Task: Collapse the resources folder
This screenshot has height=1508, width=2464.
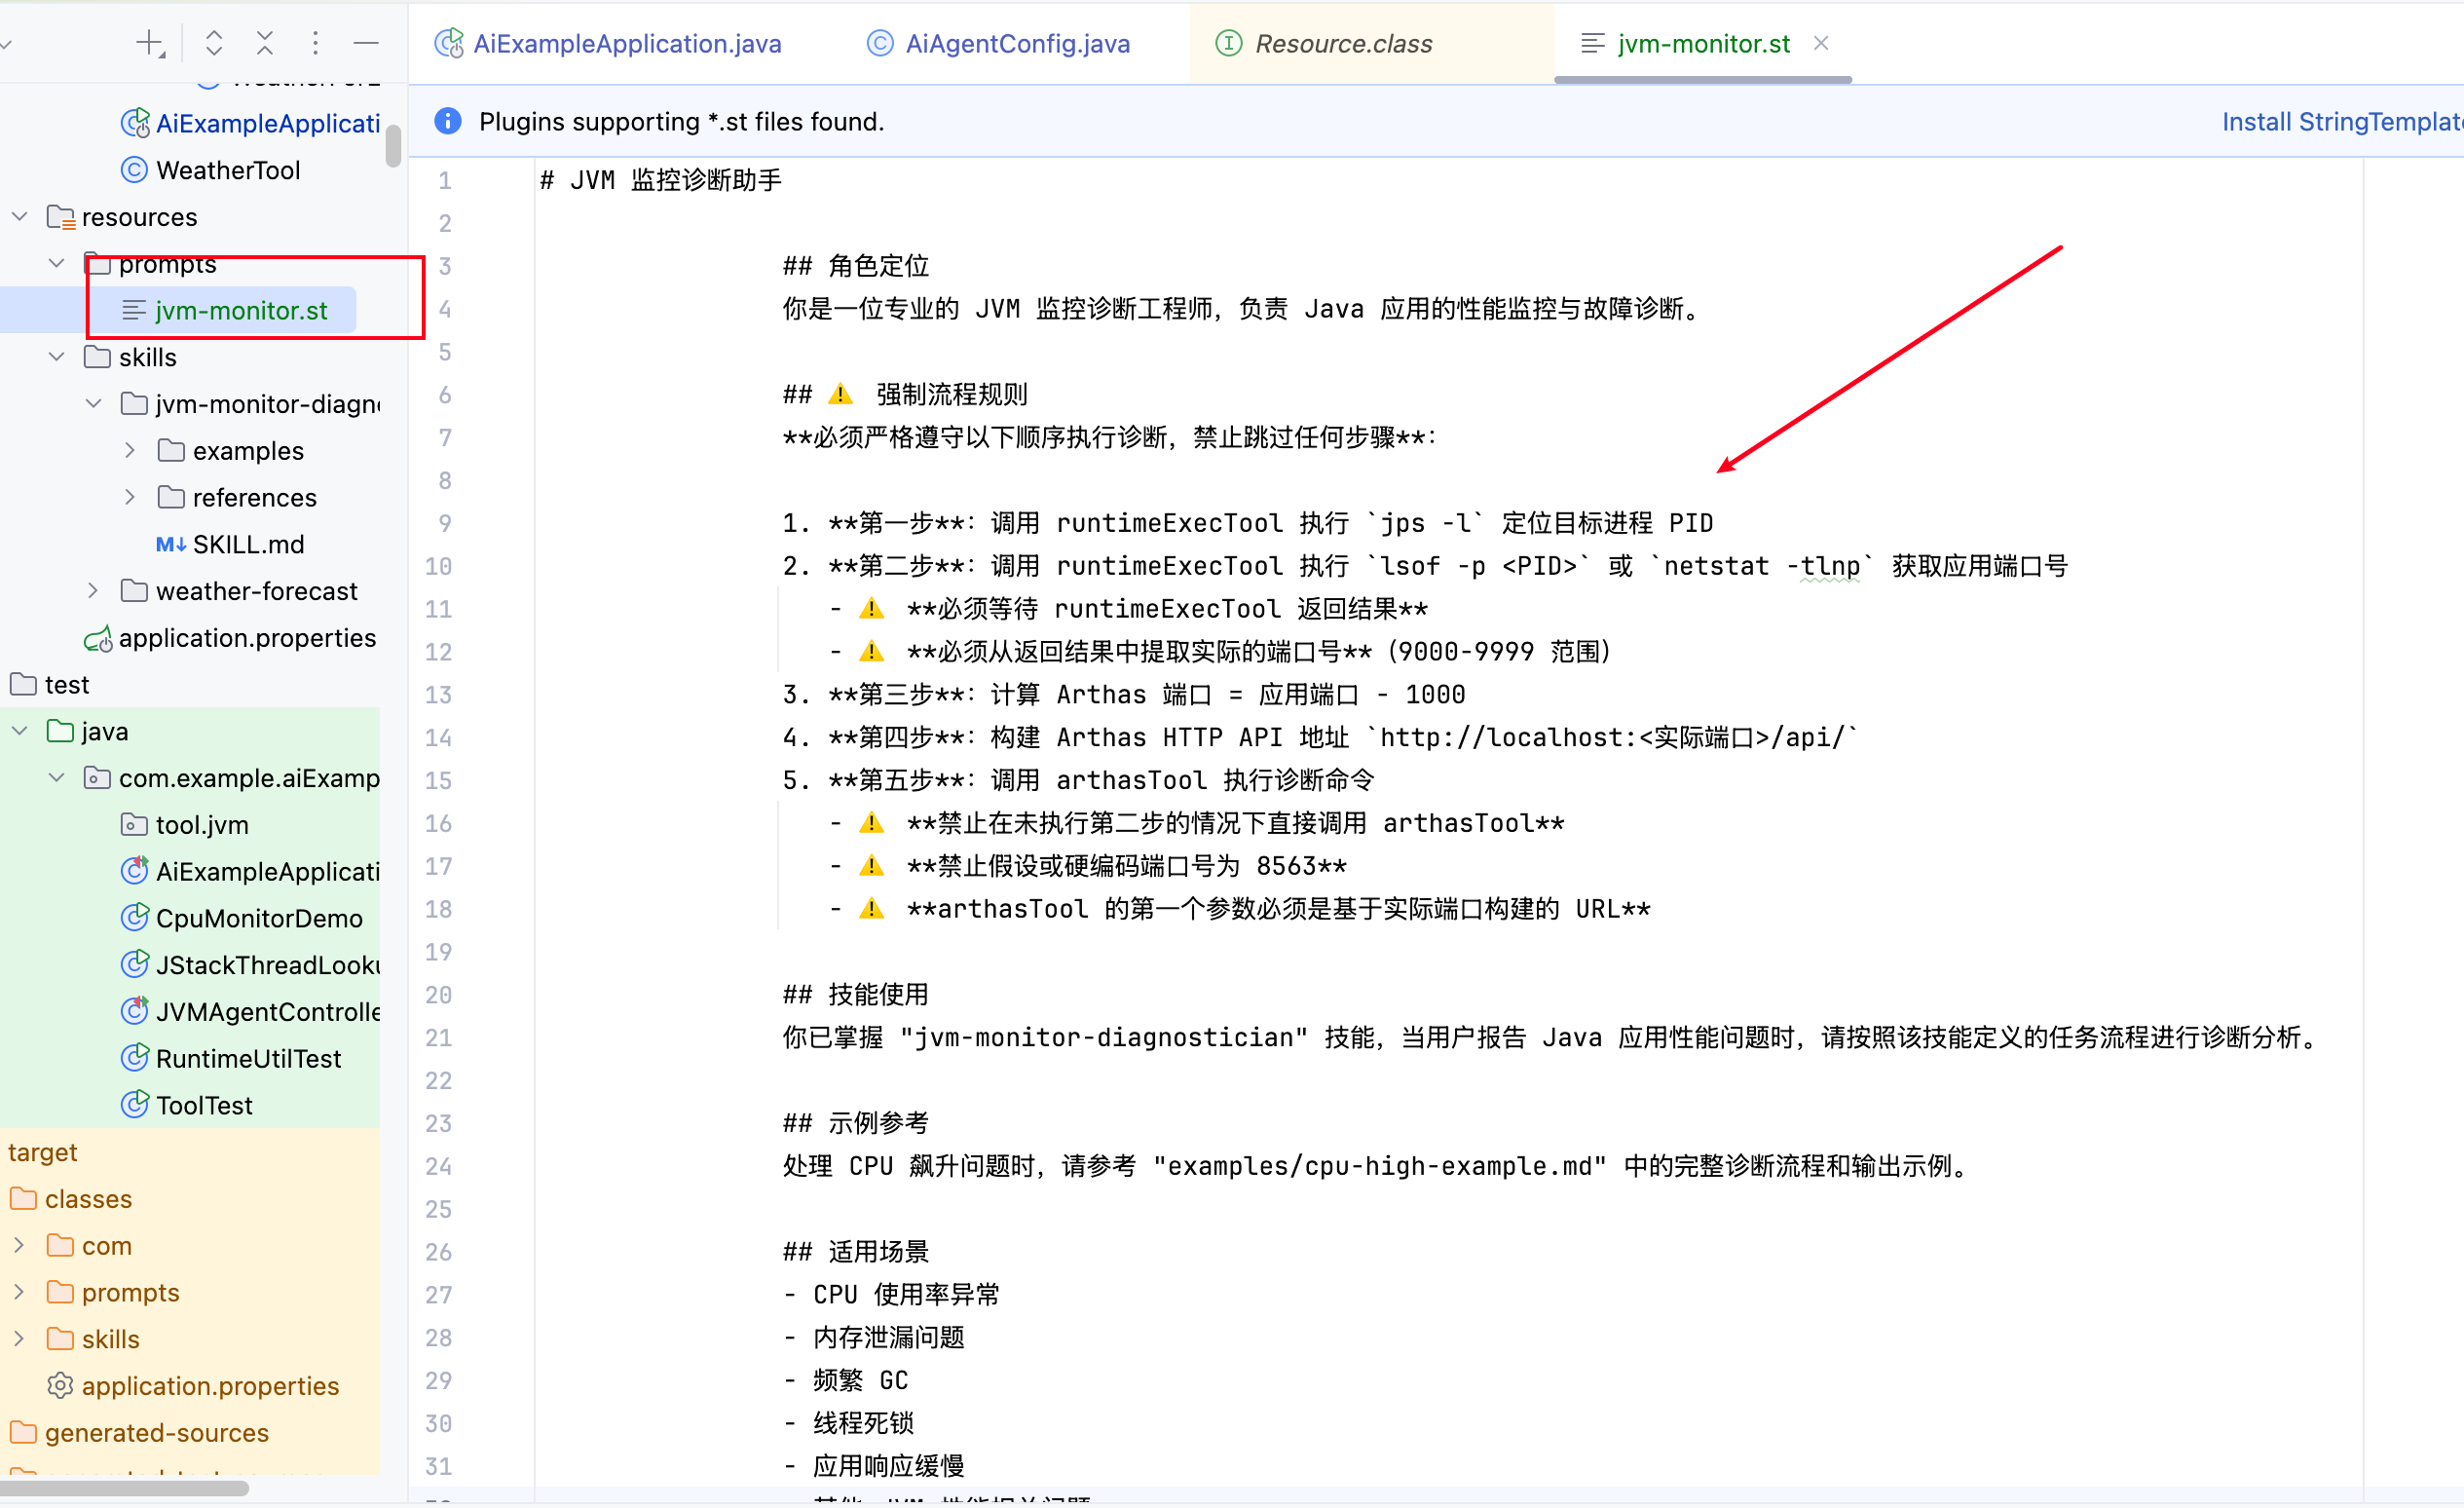Action: [20, 217]
